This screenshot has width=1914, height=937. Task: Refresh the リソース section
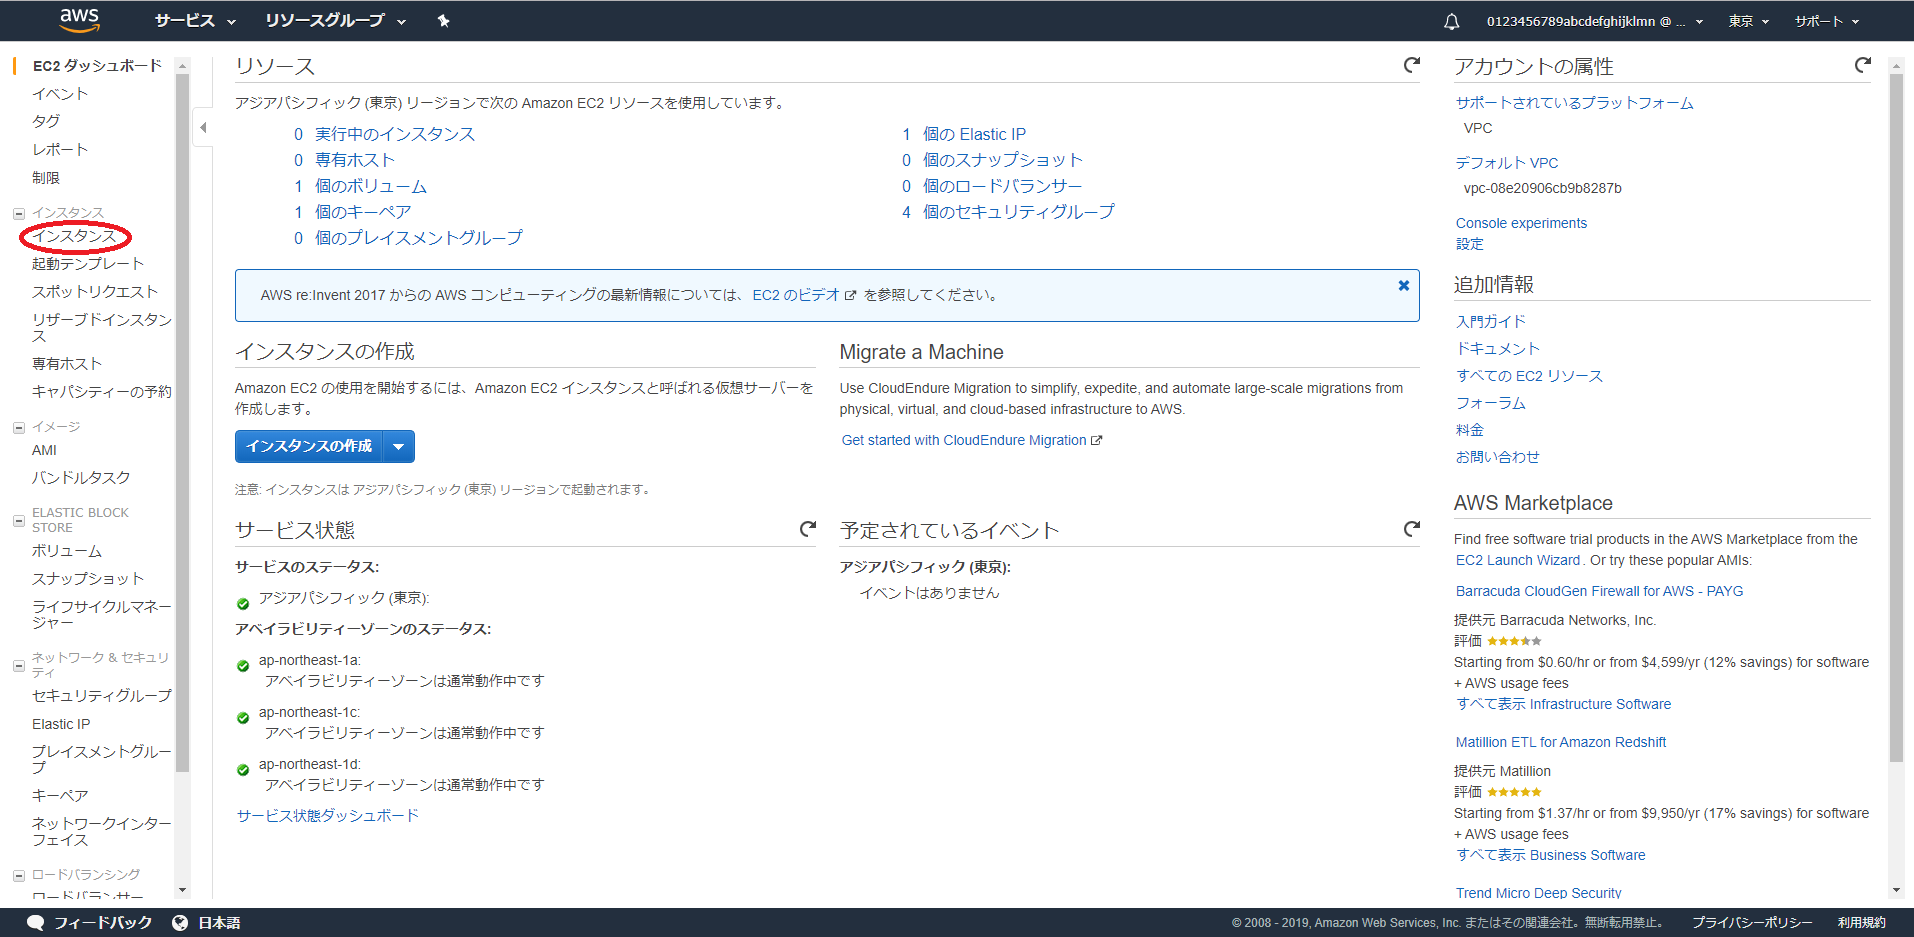[1411, 65]
